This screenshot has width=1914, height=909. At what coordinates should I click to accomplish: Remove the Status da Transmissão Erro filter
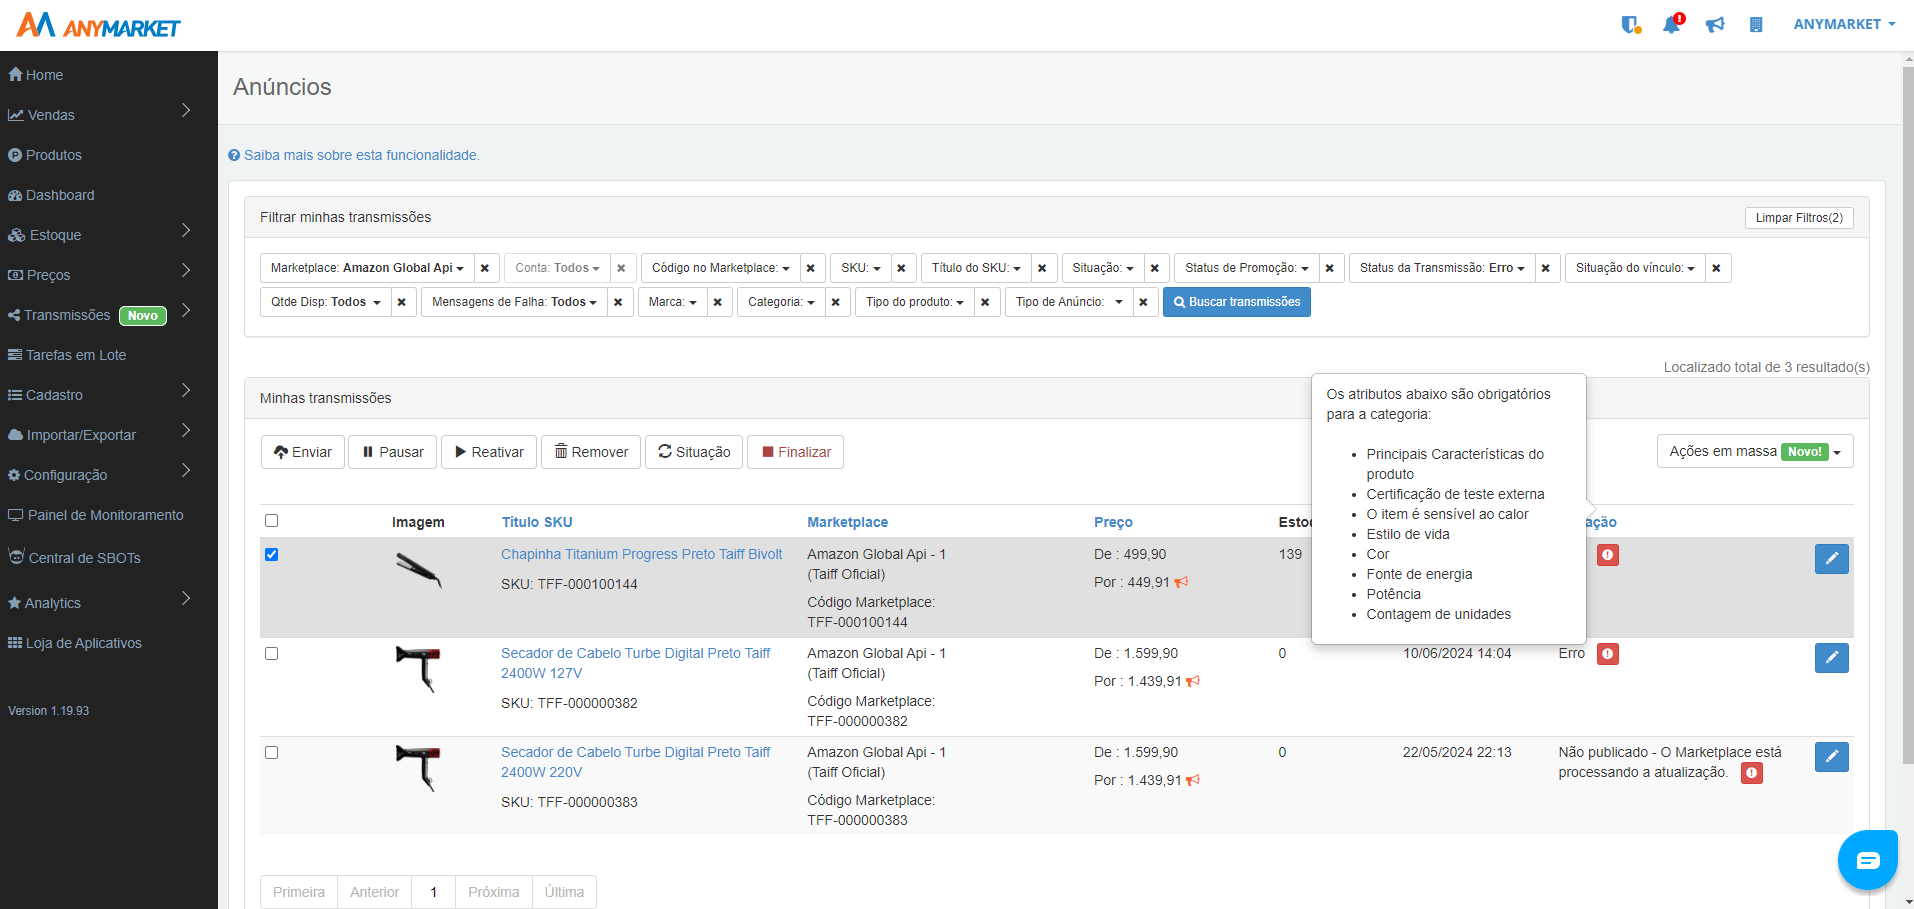pyautogui.click(x=1546, y=268)
